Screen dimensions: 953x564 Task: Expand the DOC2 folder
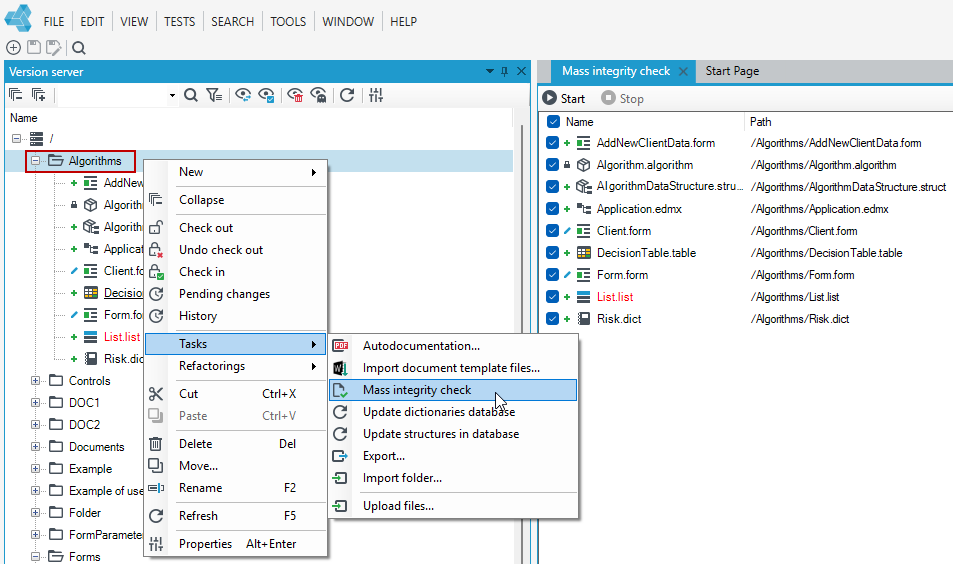(x=35, y=425)
